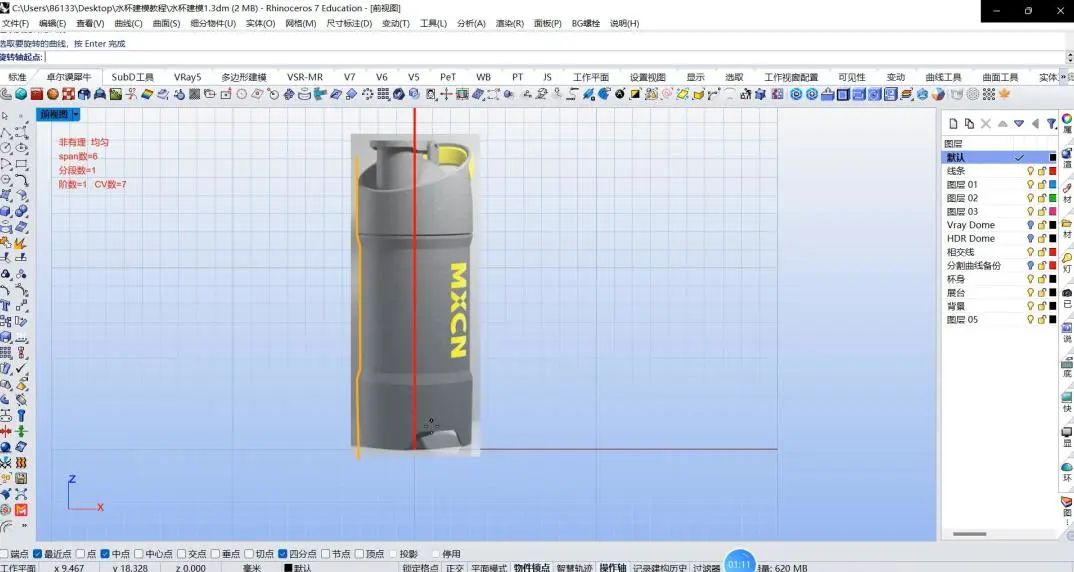Image resolution: width=1074 pixels, height=572 pixels.
Task: Click the 图层 column header in the layers panel
Action: pyautogui.click(x=953, y=144)
